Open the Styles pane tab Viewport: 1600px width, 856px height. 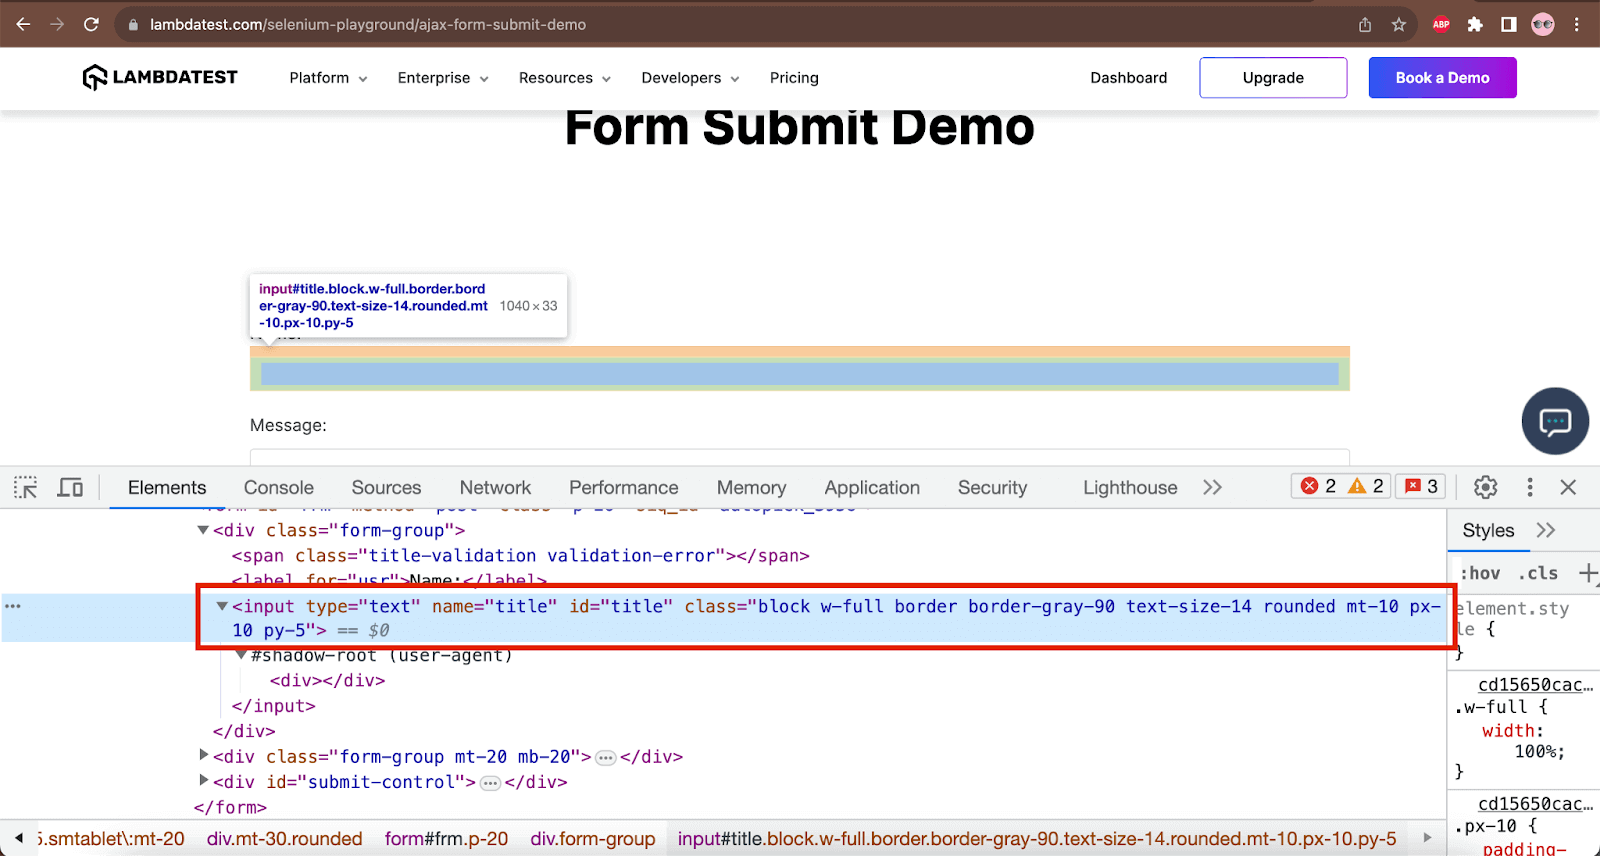coord(1488,530)
